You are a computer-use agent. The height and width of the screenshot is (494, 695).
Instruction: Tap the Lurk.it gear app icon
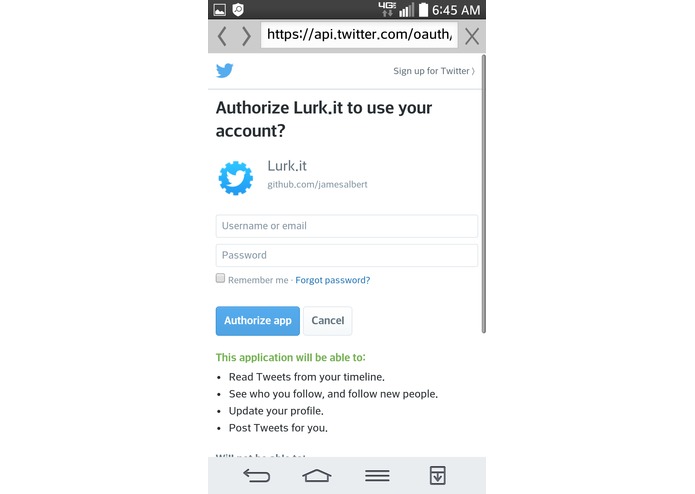pos(236,178)
